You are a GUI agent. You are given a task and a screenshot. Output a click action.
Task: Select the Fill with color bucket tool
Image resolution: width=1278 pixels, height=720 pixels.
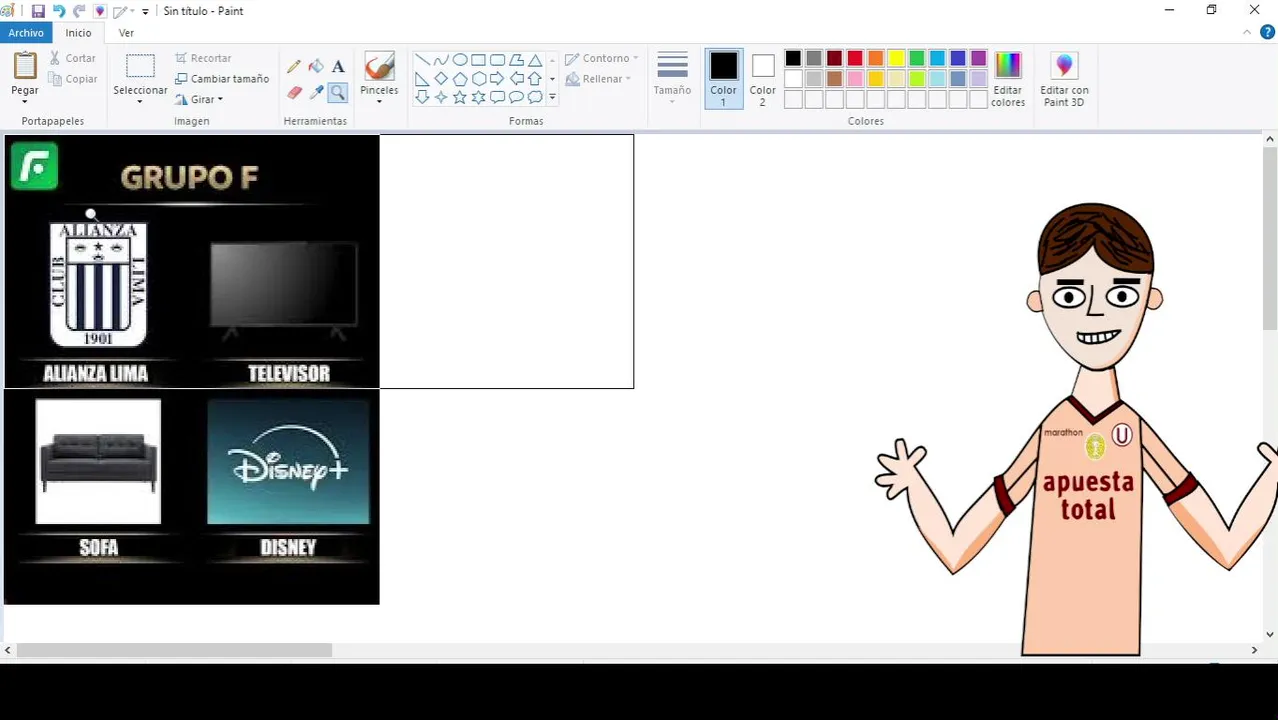pyautogui.click(x=316, y=67)
